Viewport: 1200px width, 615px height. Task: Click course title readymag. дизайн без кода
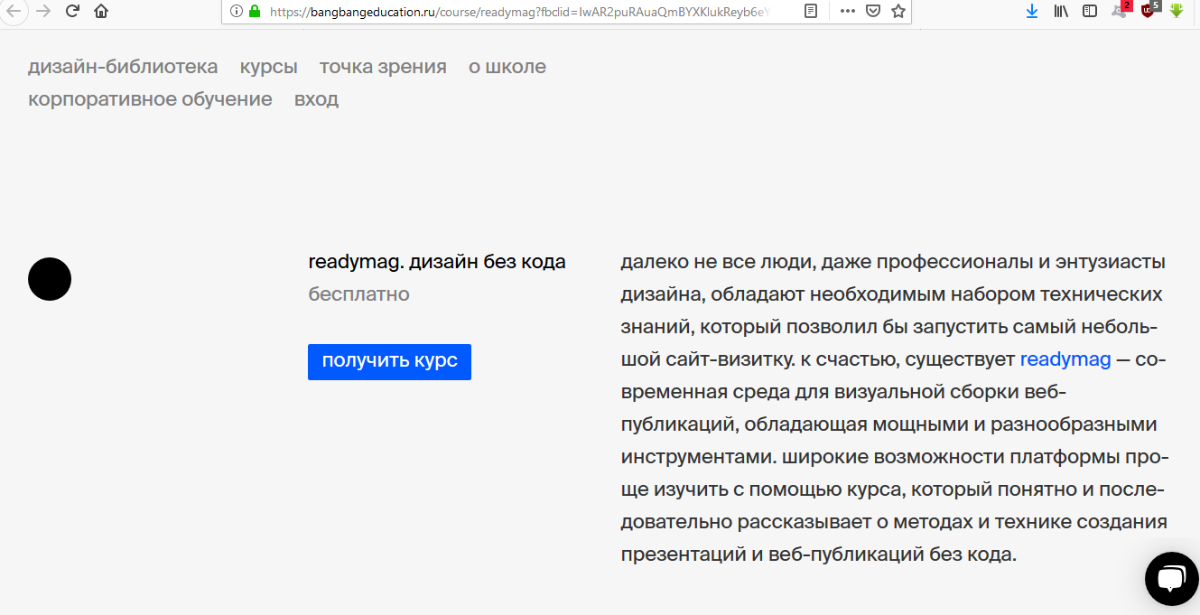(x=437, y=262)
